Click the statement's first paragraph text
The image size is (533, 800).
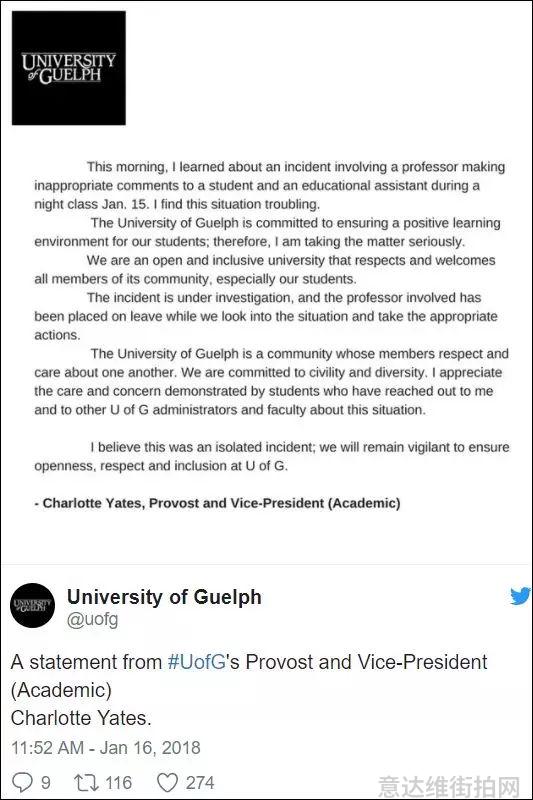[269, 185]
